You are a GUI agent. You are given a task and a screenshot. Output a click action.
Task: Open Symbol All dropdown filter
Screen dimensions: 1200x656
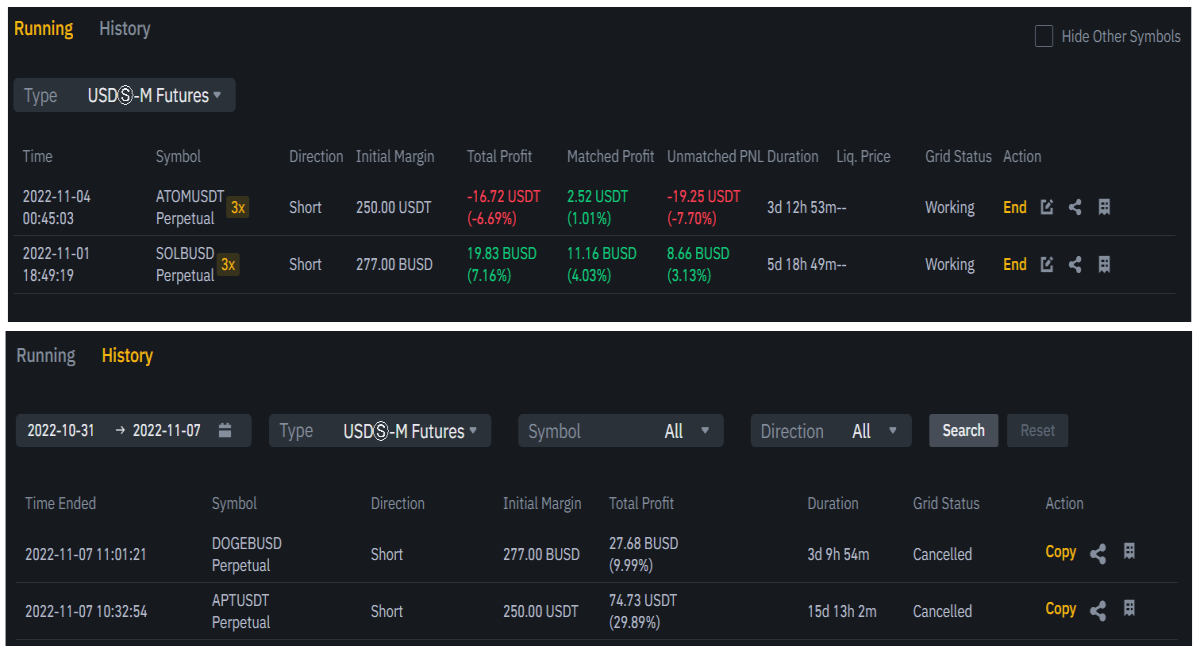620,431
